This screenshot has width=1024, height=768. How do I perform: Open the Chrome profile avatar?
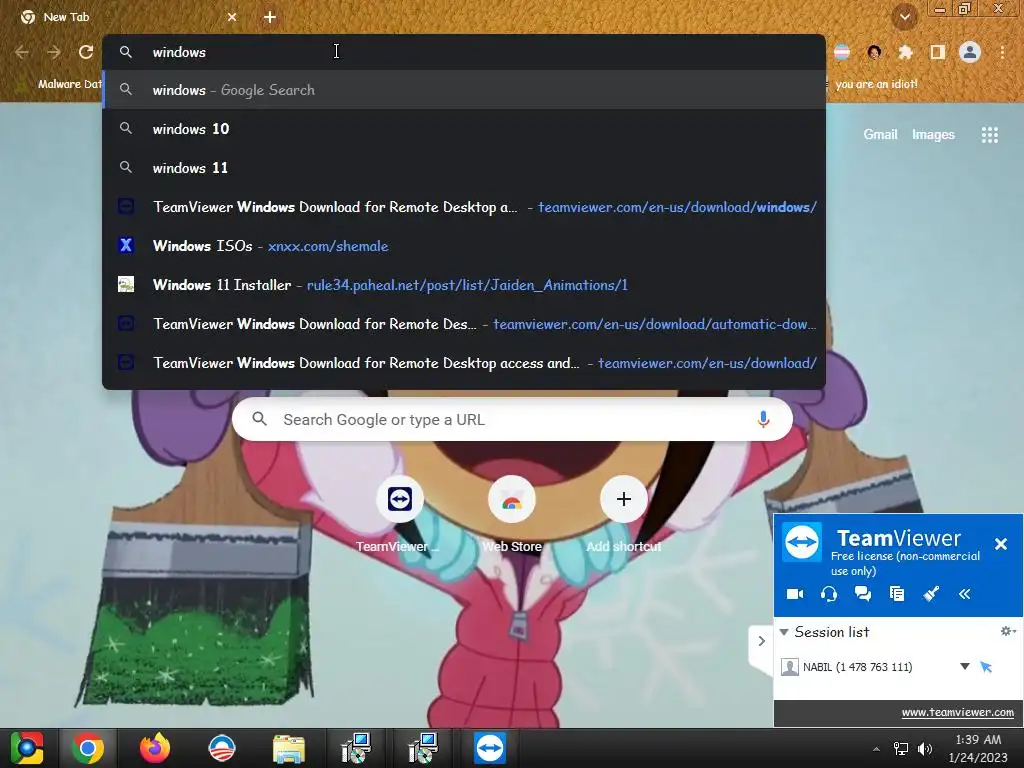click(970, 52)
